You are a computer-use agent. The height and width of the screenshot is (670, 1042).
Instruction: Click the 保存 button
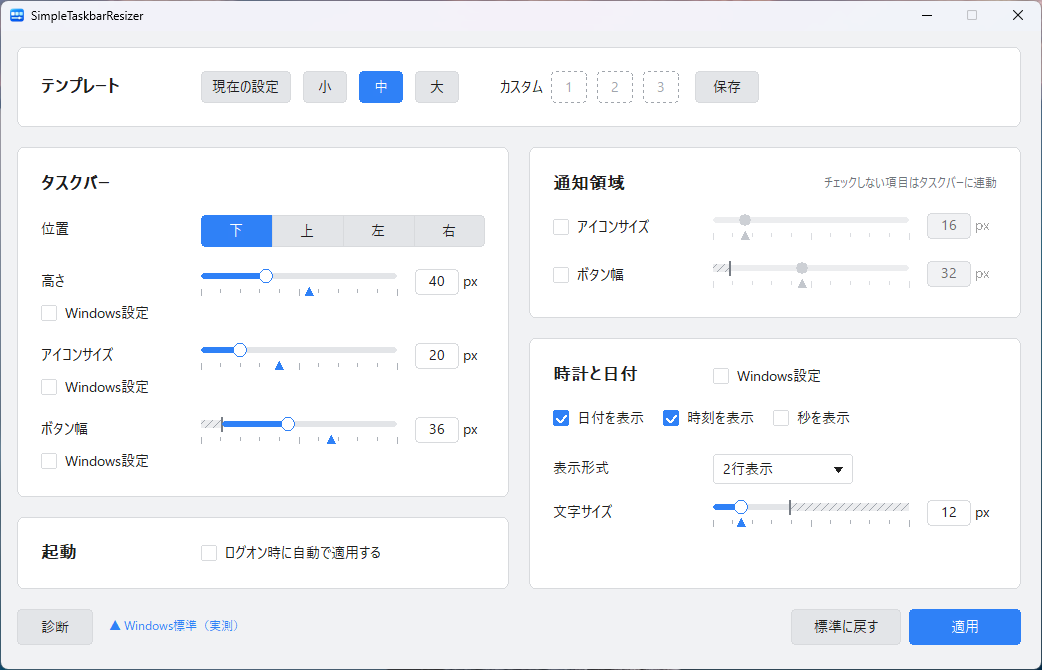coord(727,87)
